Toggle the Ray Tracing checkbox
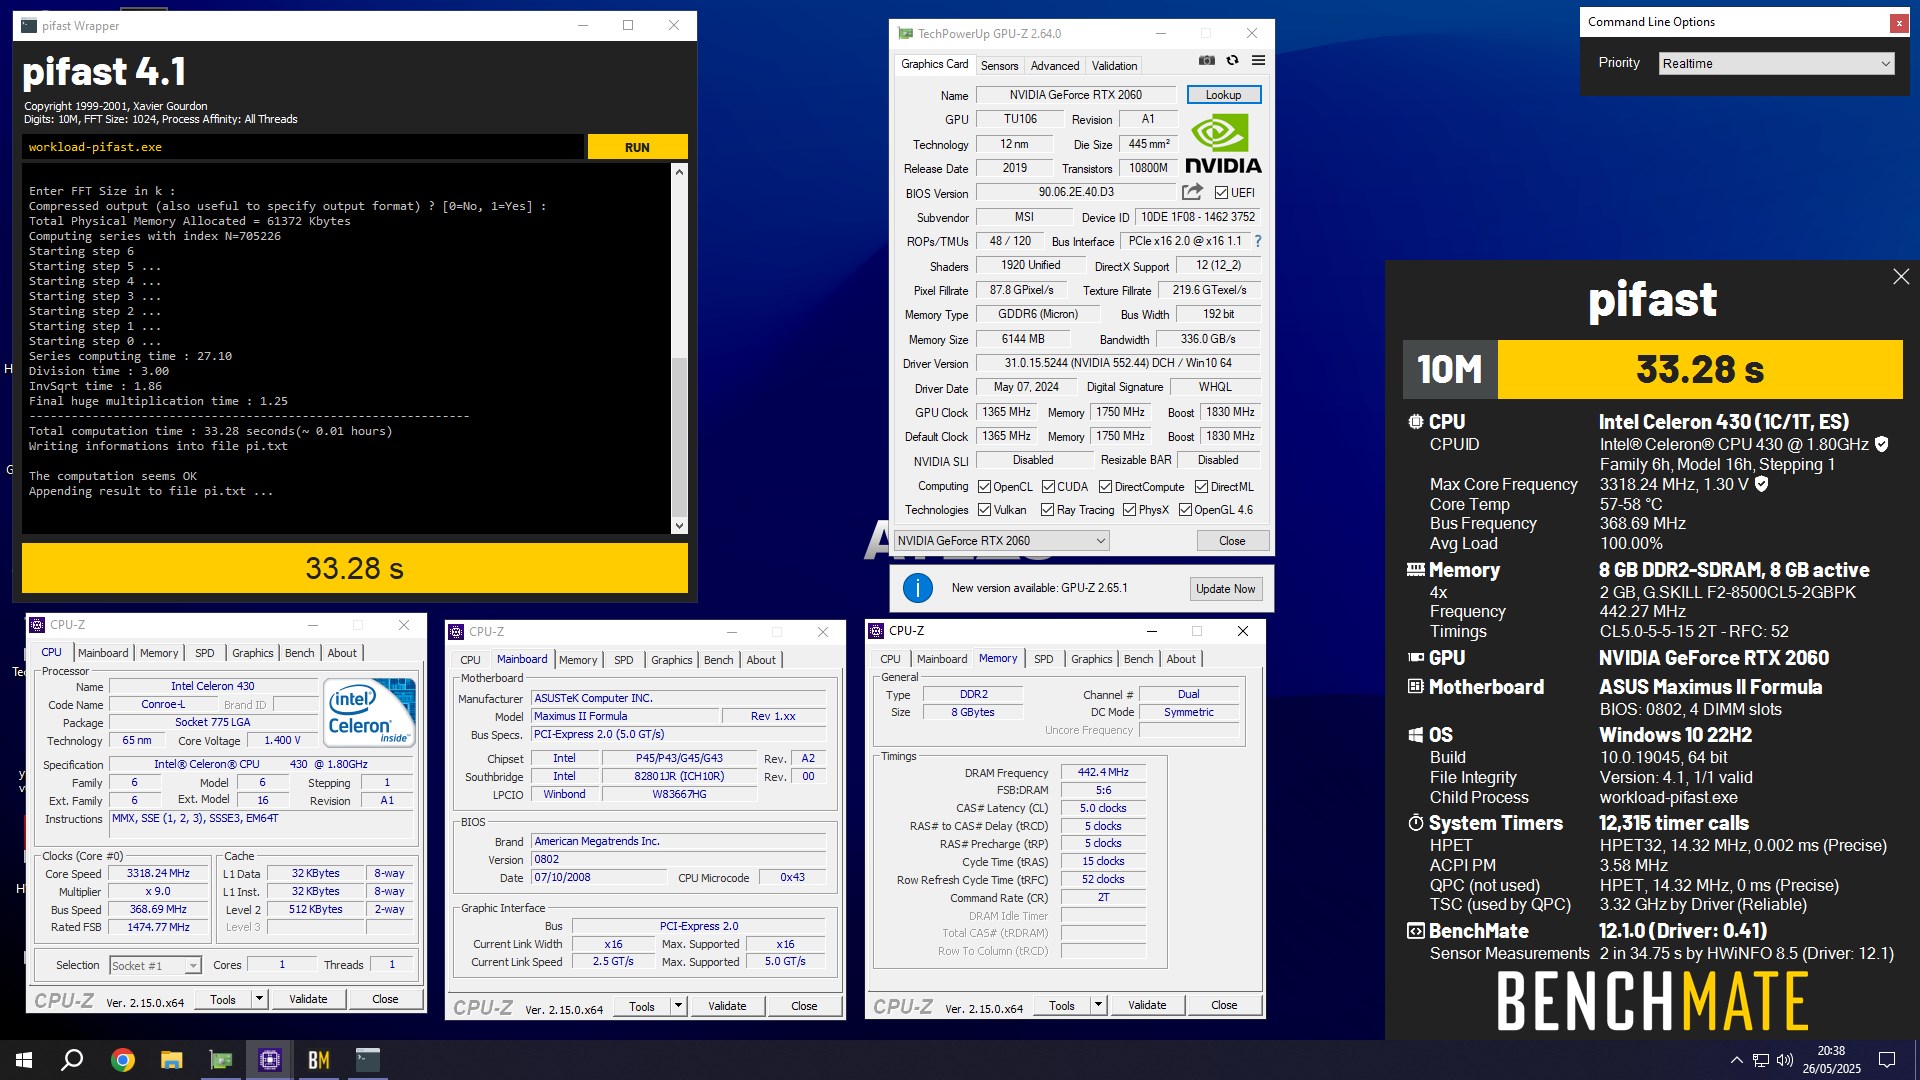 pyautogui.click(x=1047, y=510)
